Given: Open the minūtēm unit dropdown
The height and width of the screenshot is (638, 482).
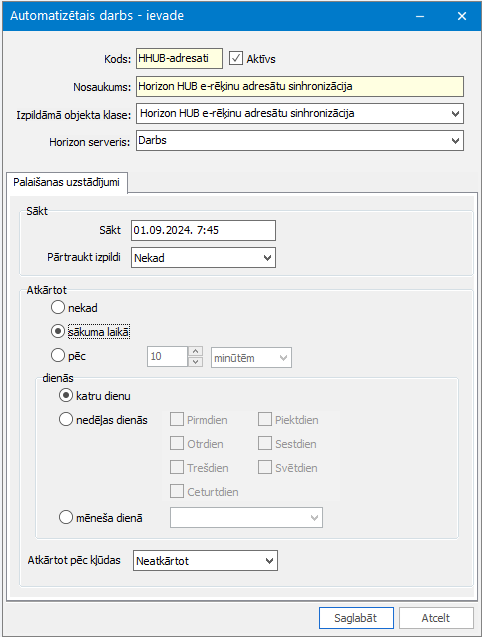Looking at the screenshot, I should pyautogui.click(x=251, y=358).
